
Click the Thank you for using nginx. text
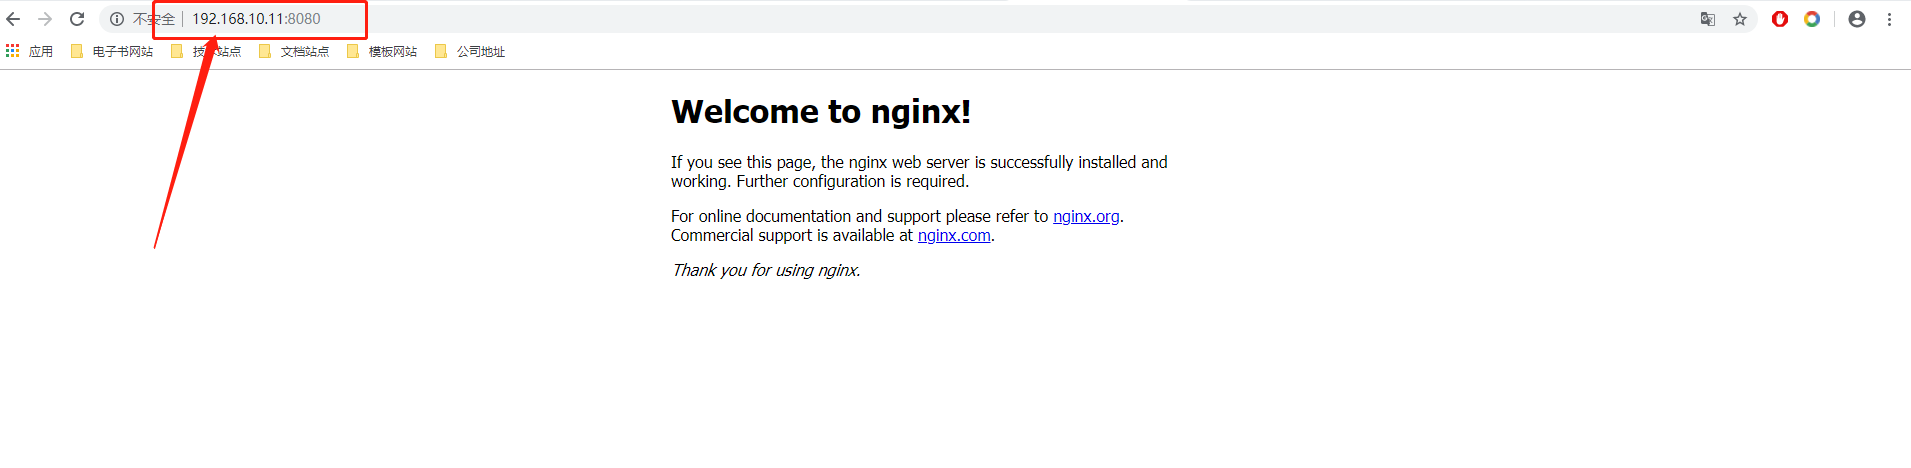point(766,270)
